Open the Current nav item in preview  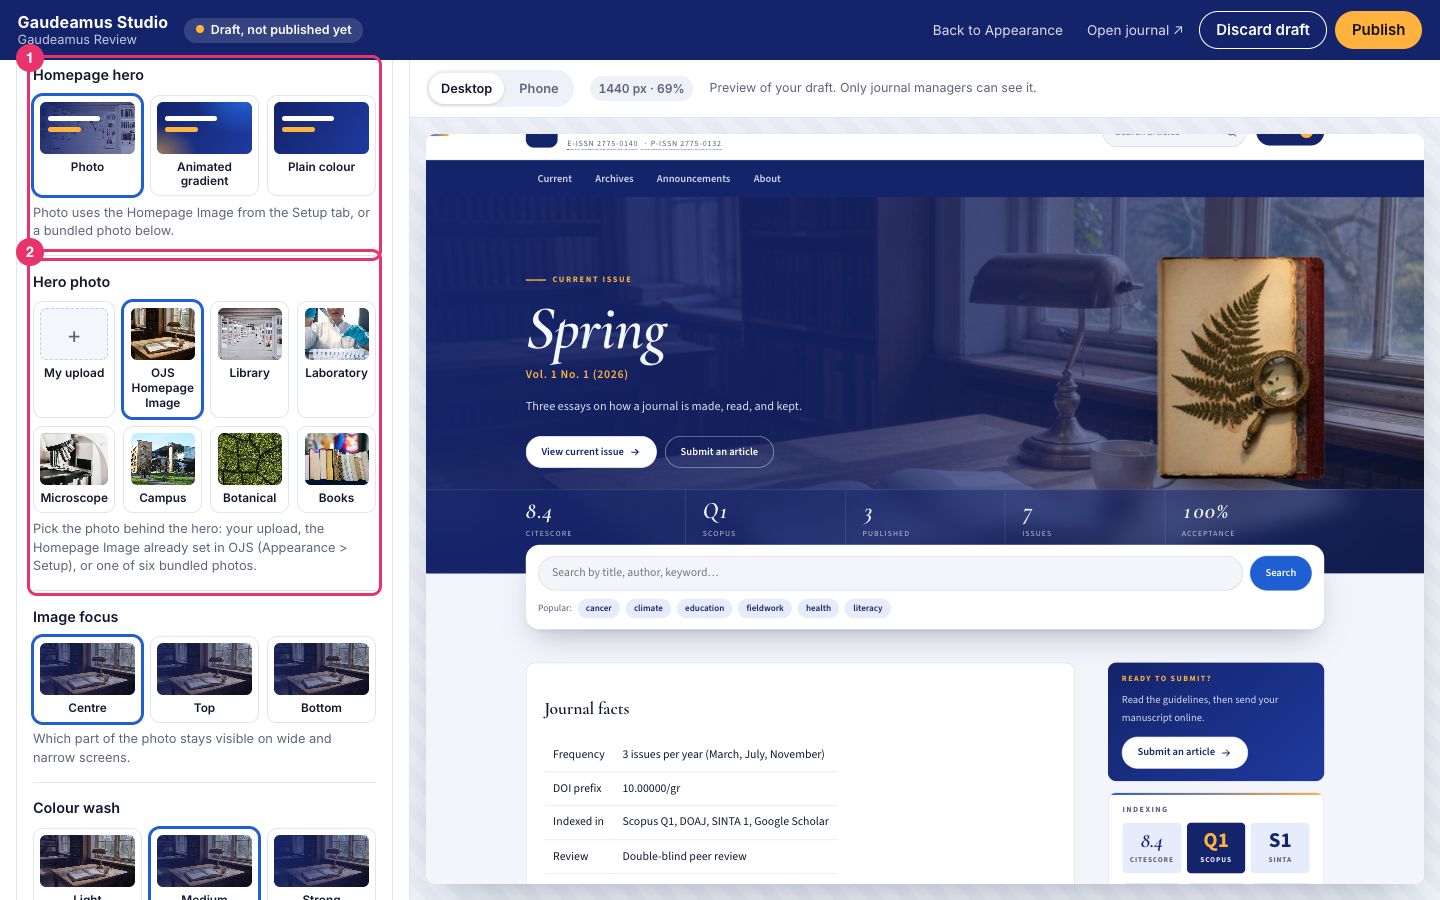pyautogui.click(x=554, y=179)
